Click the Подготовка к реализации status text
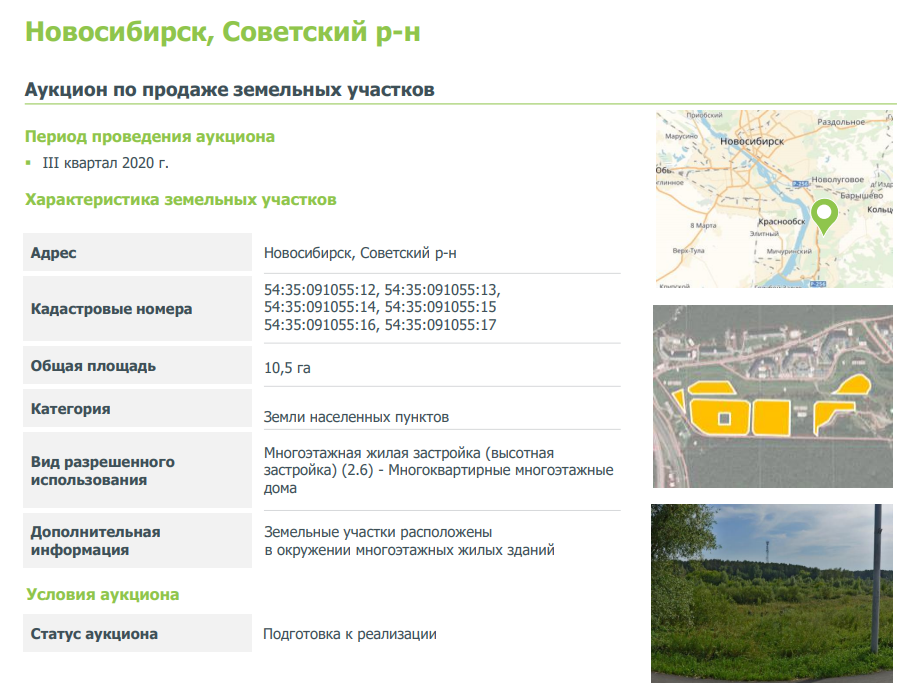 coord(349,634)
